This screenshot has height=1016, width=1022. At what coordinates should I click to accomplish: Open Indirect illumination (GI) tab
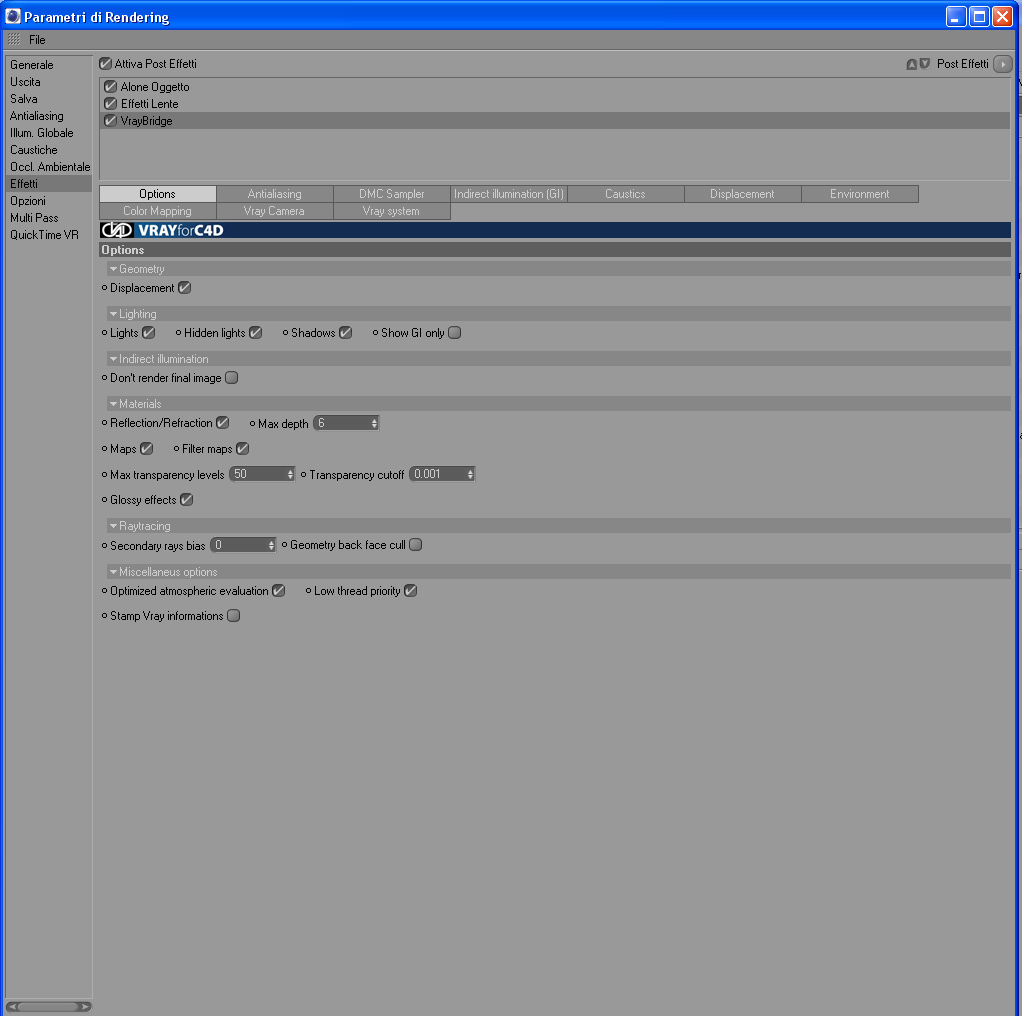pyautogui.click(x=508, y=194)
